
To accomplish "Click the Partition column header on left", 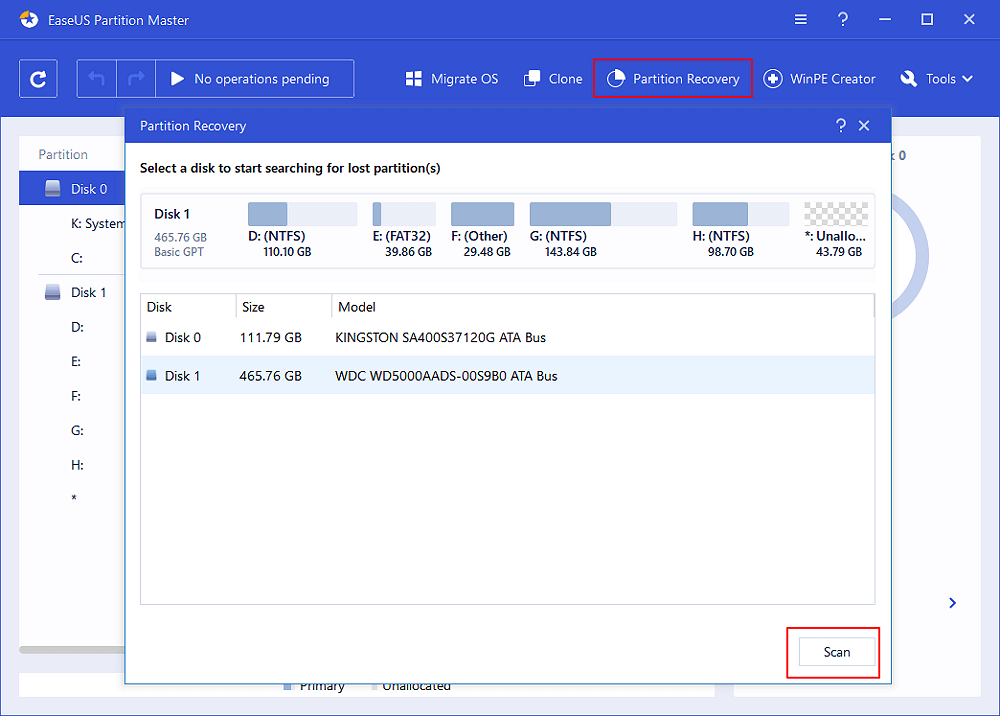I will coord(62,154).
